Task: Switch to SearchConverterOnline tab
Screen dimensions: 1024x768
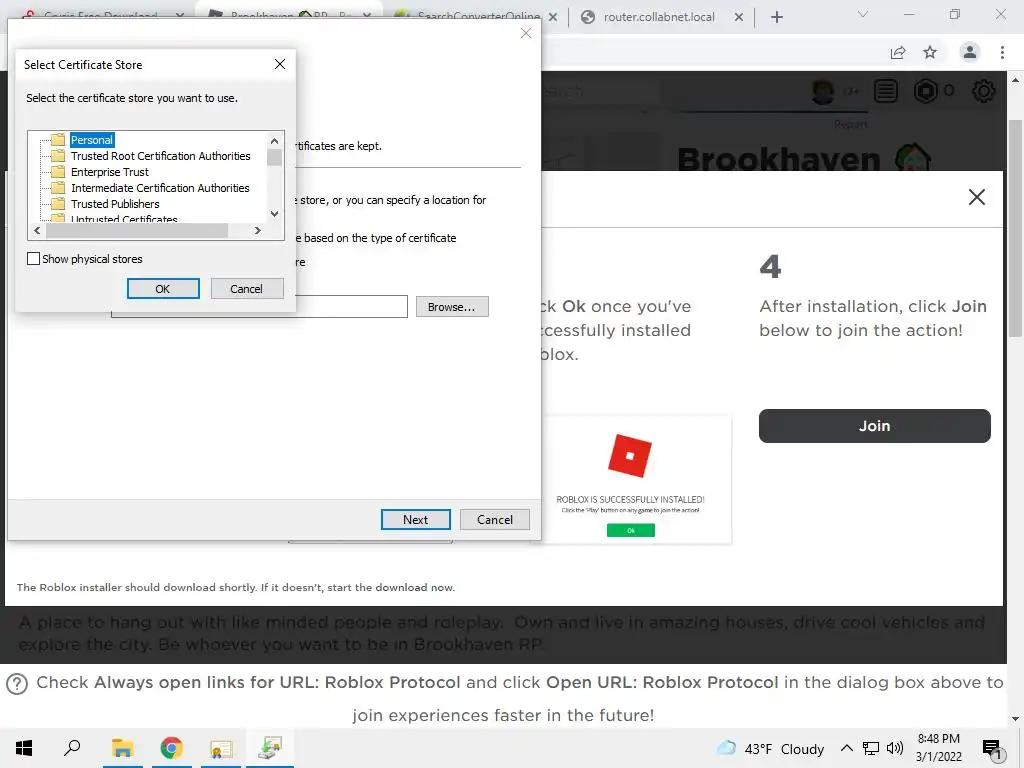Action: coord(478,16)
